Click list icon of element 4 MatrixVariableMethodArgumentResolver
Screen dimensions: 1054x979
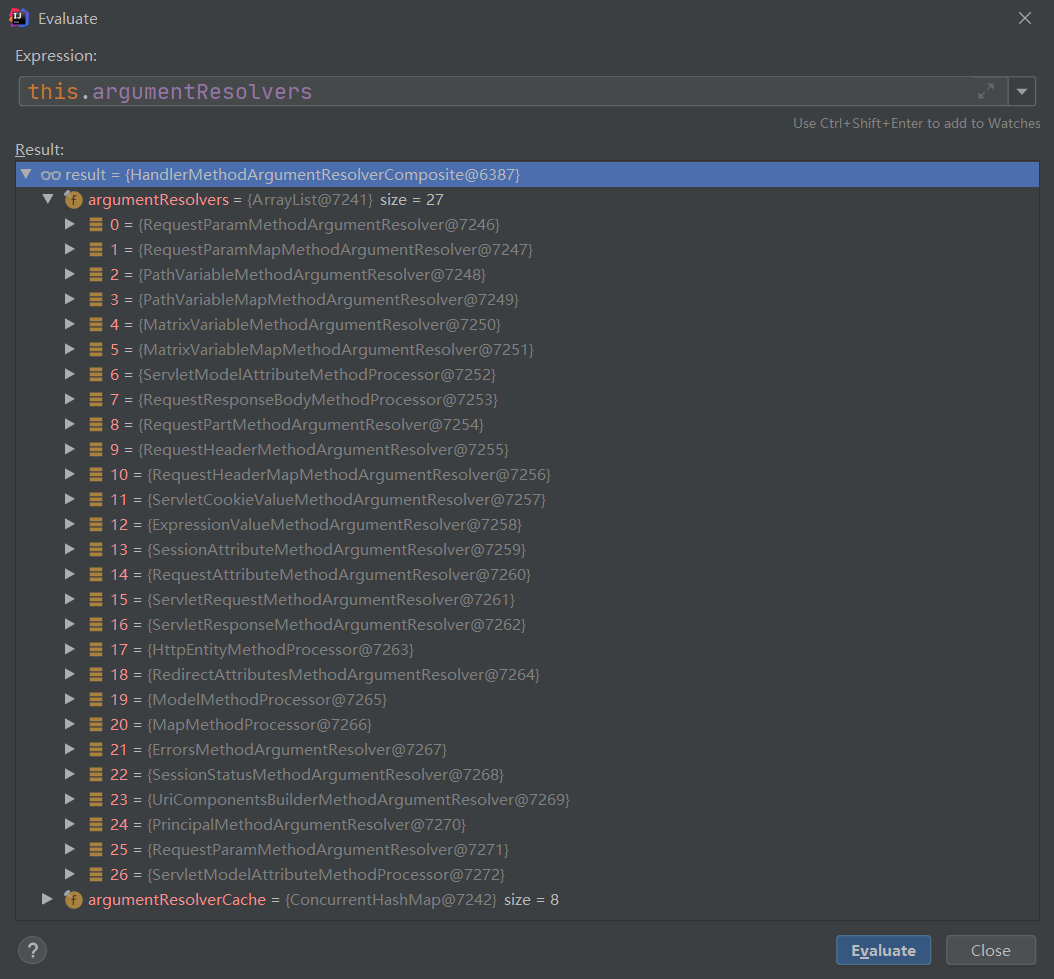pos(96,324)
